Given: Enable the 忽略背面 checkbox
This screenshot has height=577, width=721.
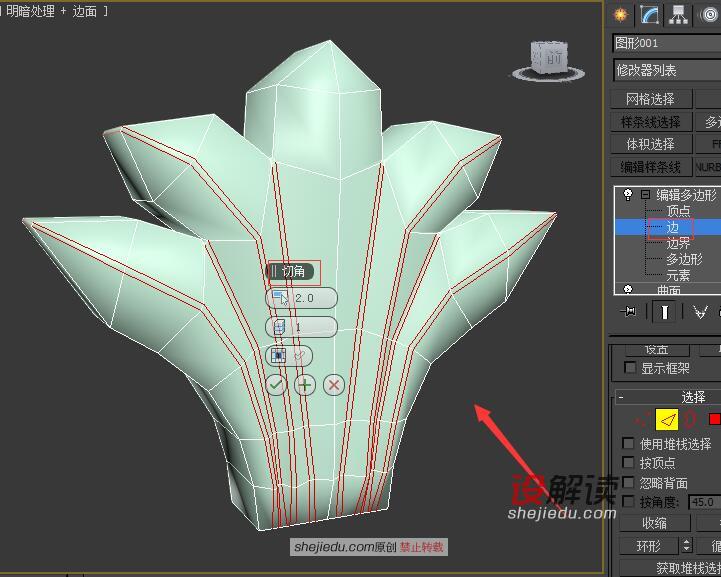Looking at the screenshot, I should tap(628, 482).
